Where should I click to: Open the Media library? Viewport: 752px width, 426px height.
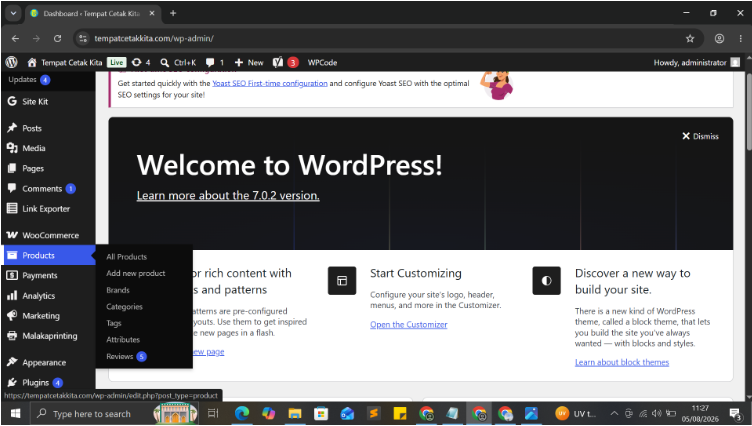[x=34, y=148]
